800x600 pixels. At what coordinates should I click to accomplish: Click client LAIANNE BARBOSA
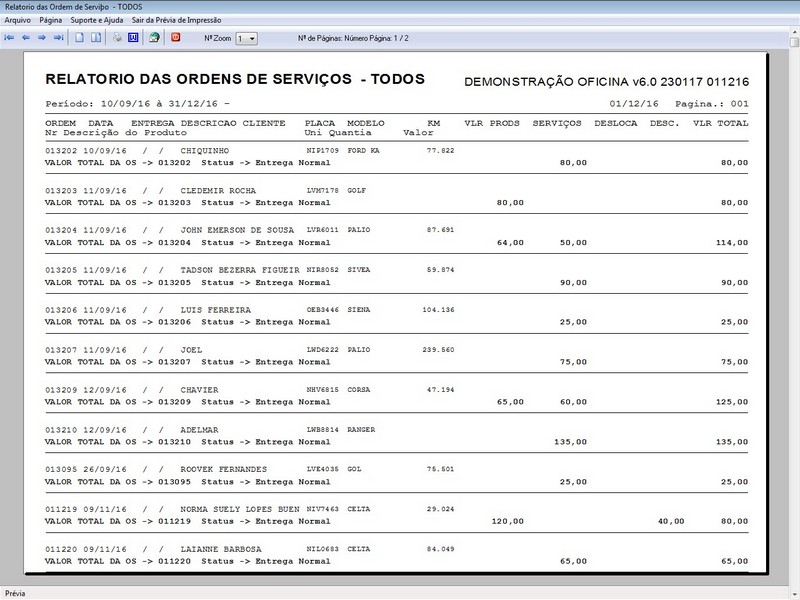(221, 549)
